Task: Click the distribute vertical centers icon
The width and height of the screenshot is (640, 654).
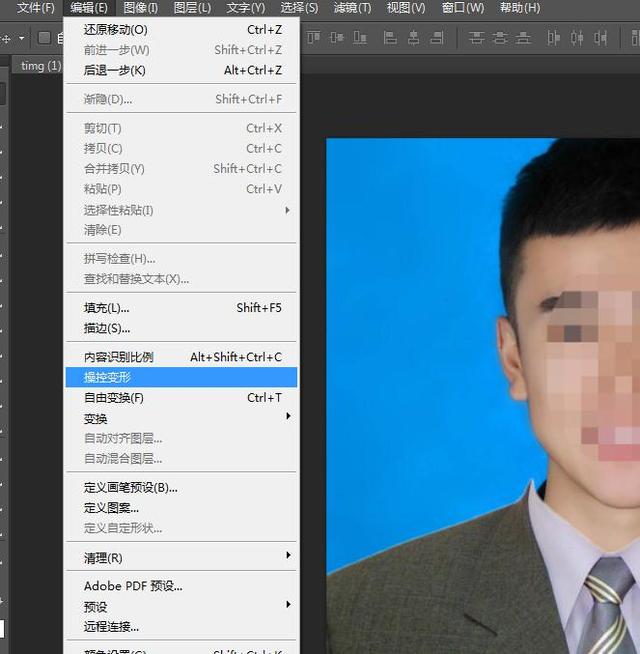Action: pyautogui.click(x=500, y=38)
